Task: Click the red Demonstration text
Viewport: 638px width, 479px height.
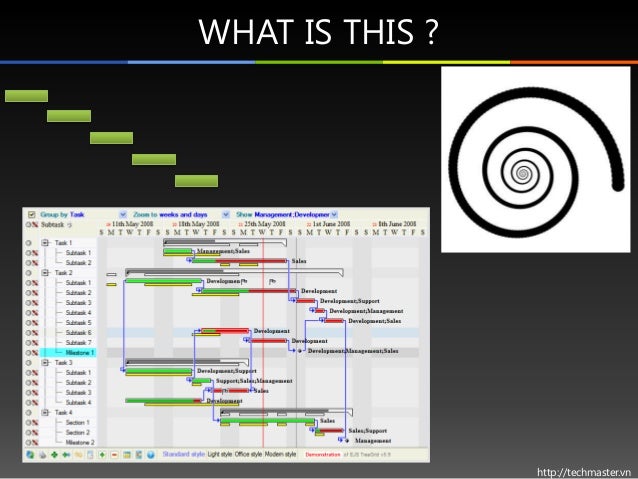Action: 323,455
